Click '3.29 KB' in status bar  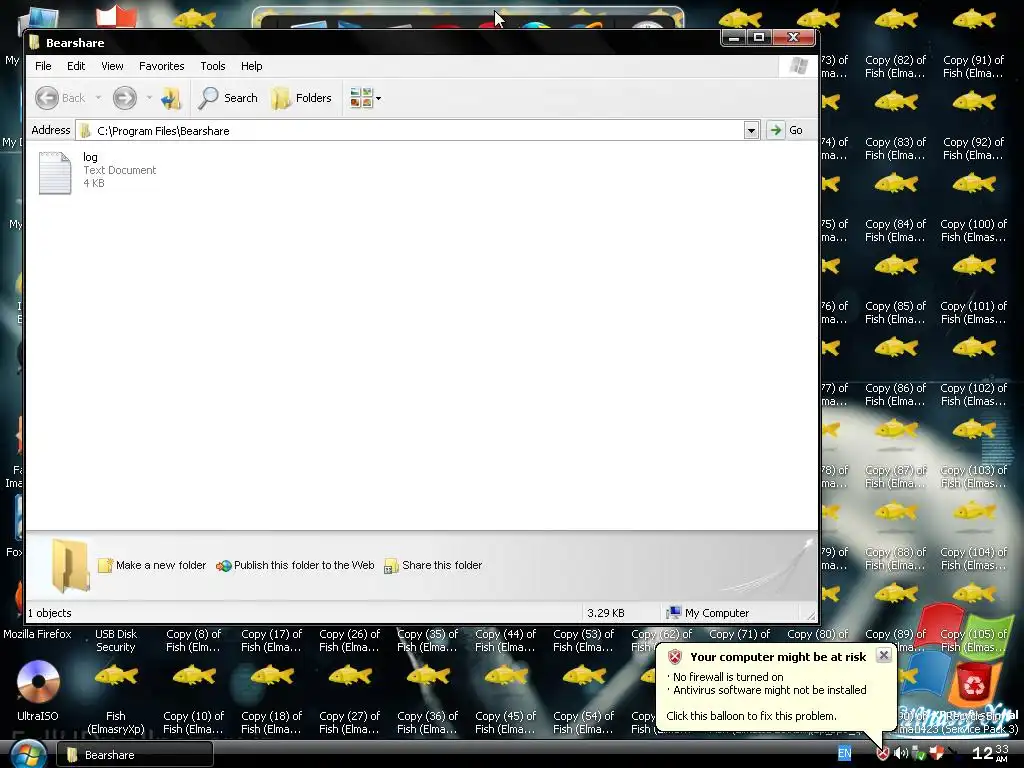[605, 613]
